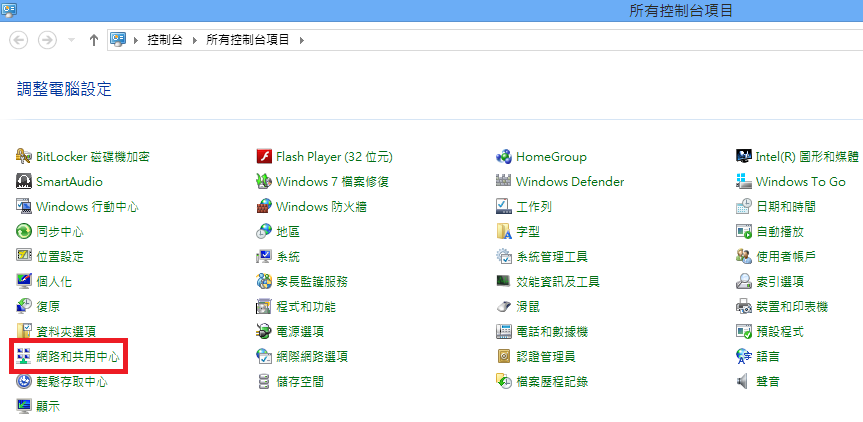The image size is (863, 422).
Task: Click the 使用者帳戶 people icon
Action: 744,256
